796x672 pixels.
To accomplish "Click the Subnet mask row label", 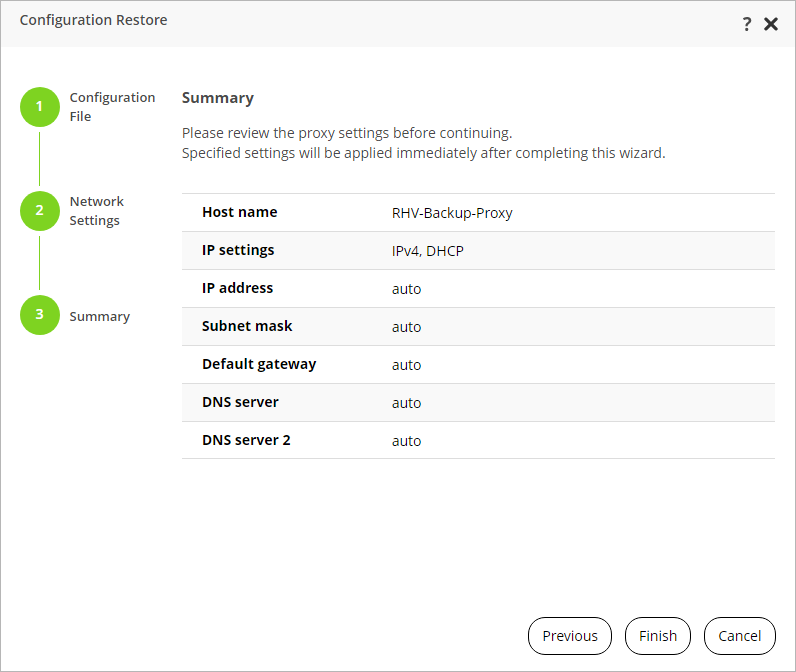I will point(247,326).
